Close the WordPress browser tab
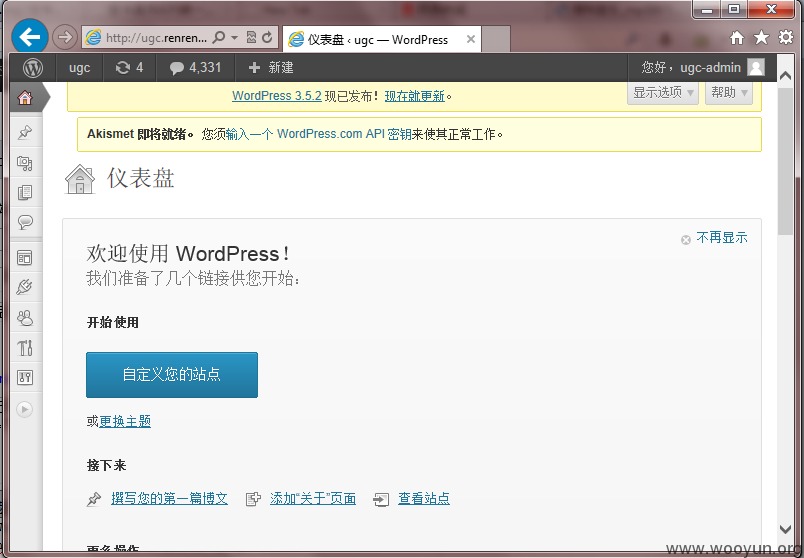 coord(470,39)
